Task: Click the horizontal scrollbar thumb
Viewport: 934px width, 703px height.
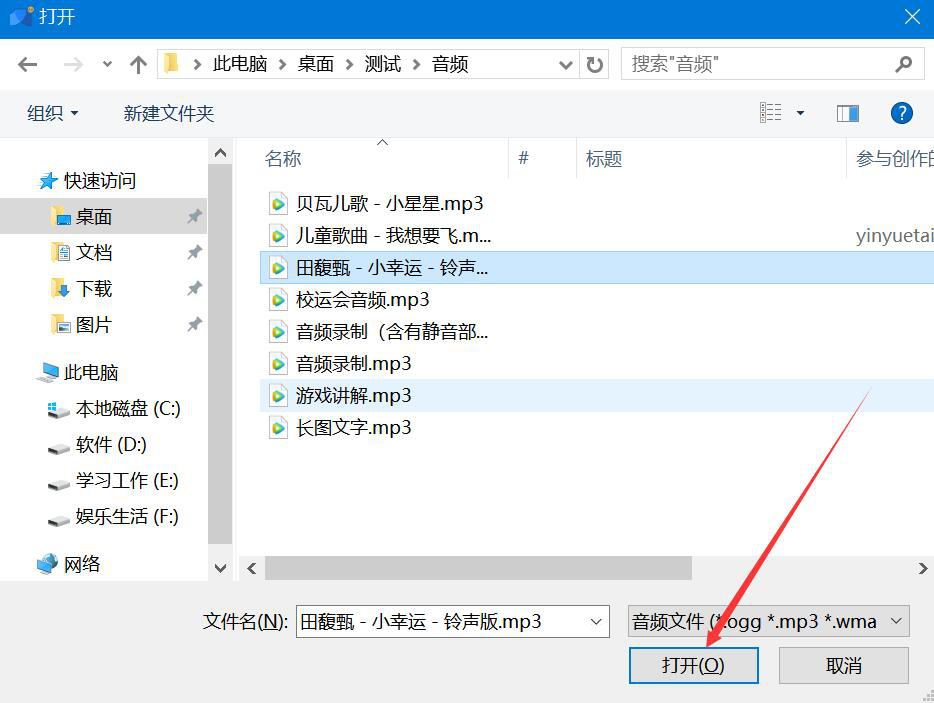Action: [x=478, y=568]
